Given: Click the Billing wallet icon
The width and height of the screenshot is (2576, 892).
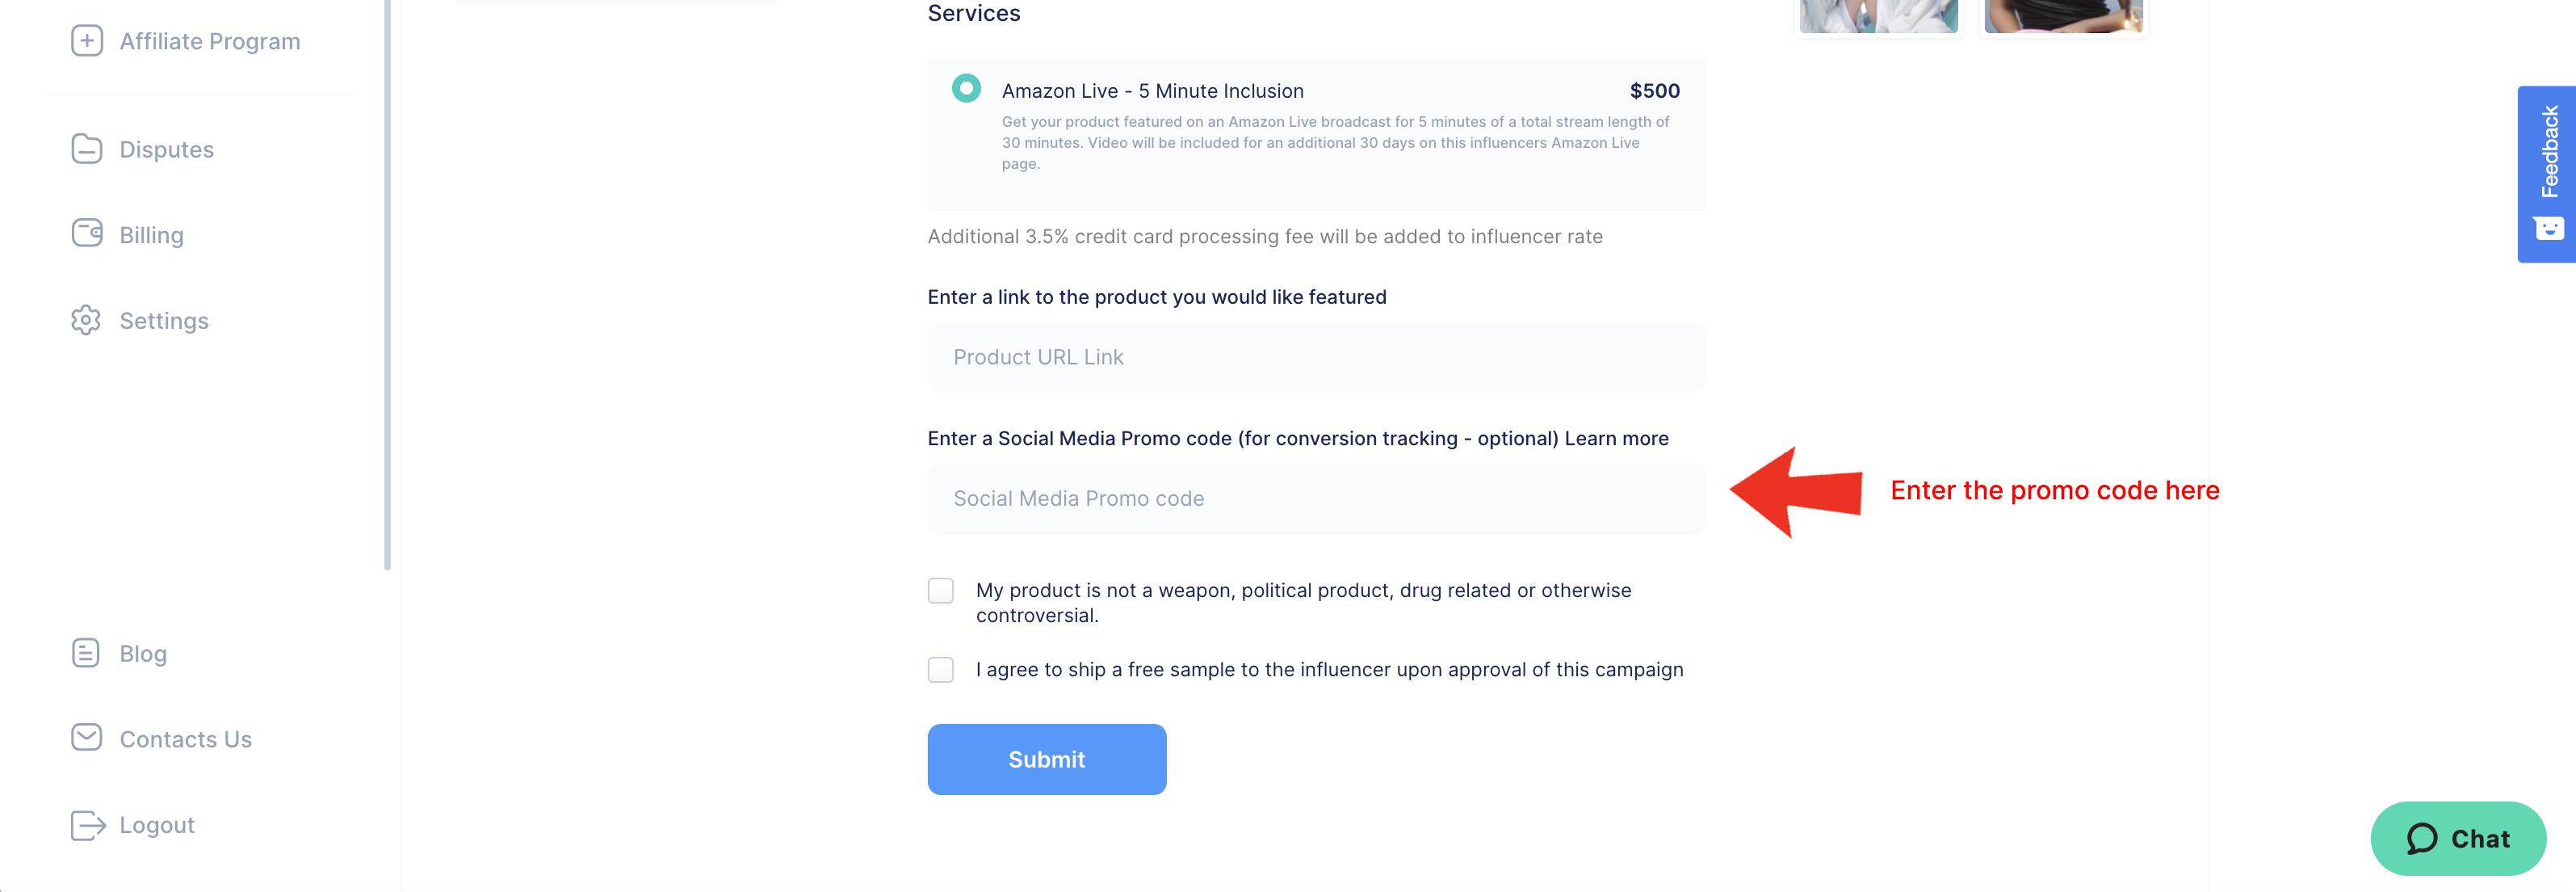Looking at the screenshot, I should pos(87,234).
